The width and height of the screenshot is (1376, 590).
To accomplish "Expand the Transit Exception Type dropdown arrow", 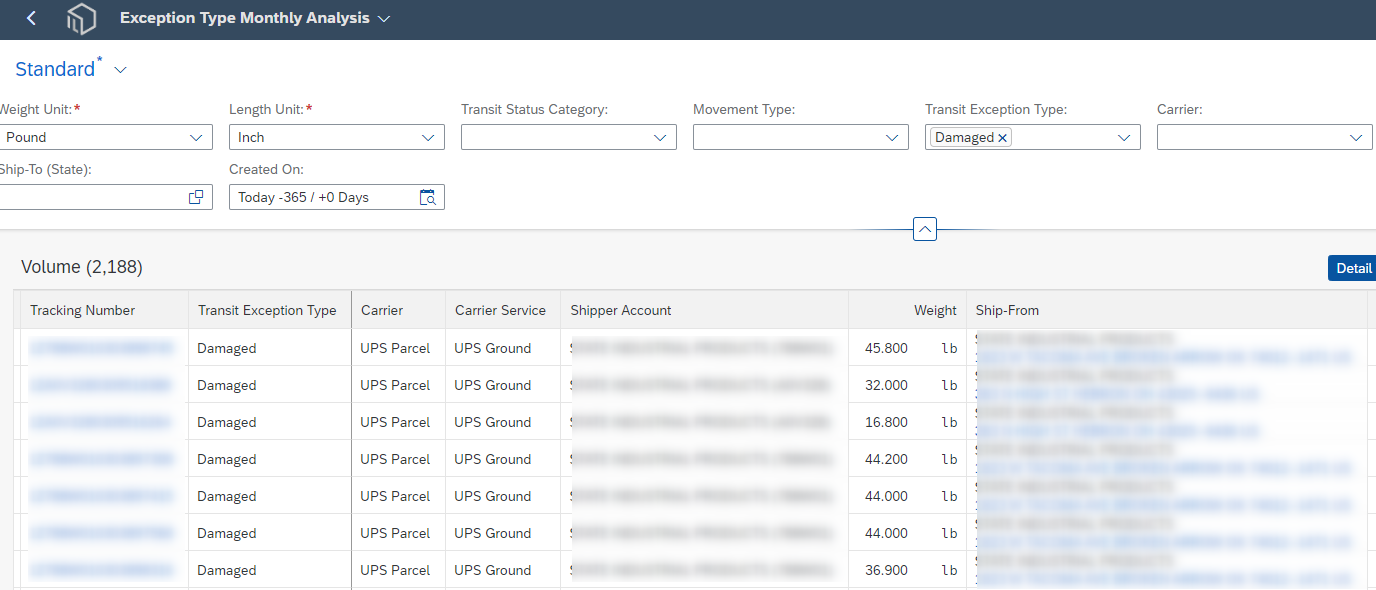I will coord(1124,138).
